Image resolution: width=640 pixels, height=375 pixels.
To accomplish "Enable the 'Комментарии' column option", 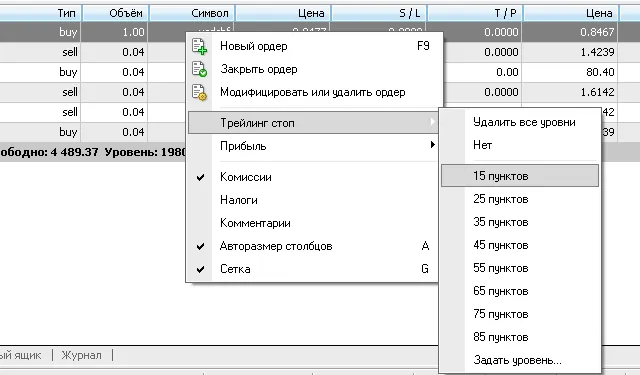I will (314, 223).
